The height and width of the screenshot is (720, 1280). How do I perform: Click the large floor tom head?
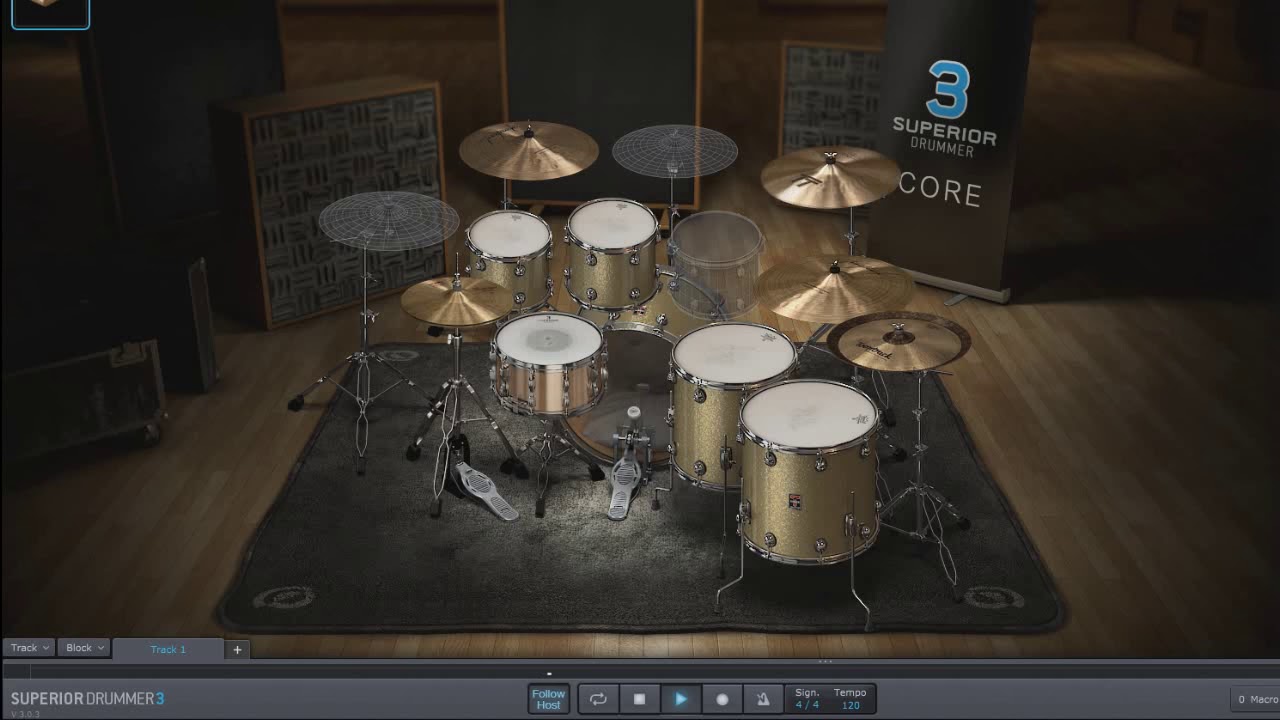pos(809,415)
